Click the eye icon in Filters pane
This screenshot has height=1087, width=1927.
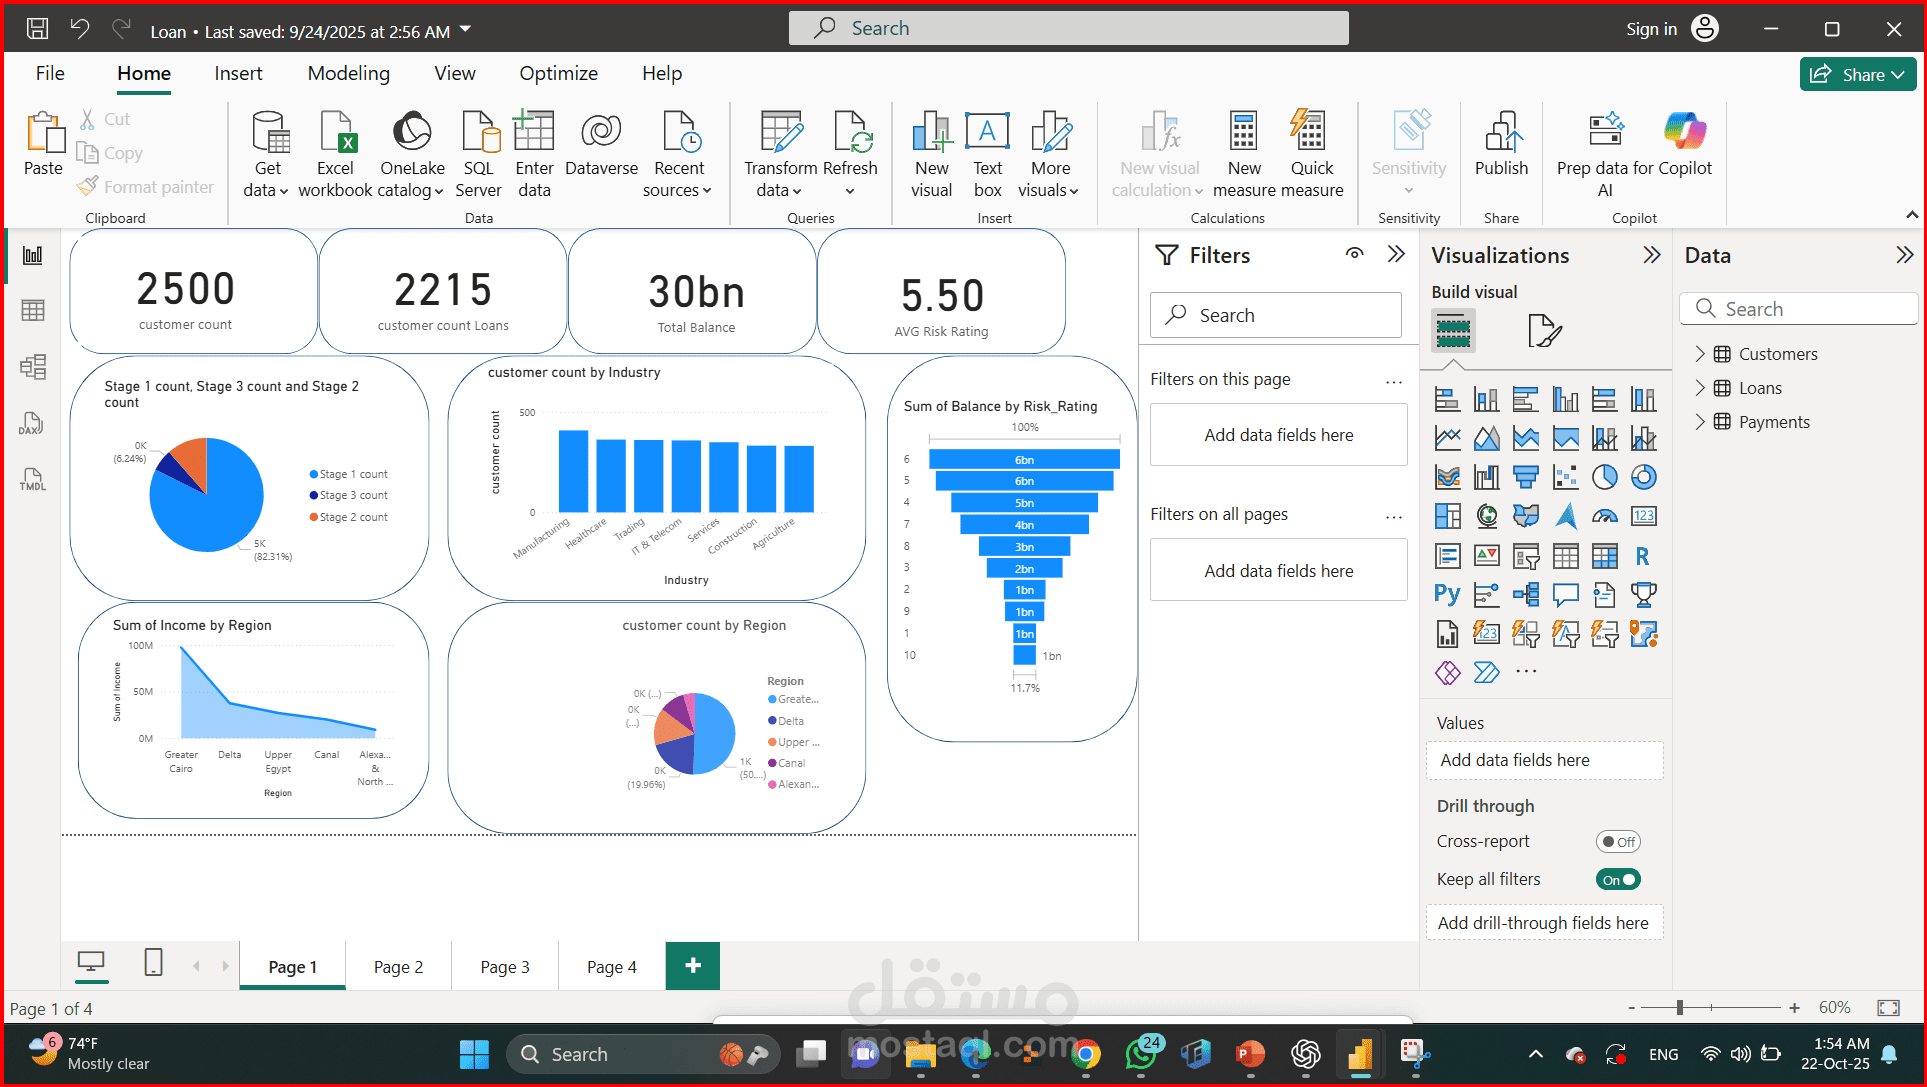click(1354, 254)
